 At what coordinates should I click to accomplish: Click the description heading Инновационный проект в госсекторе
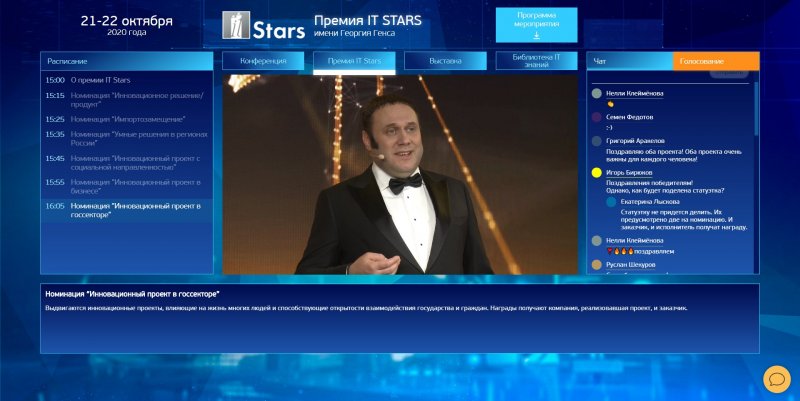click(132, 294)
